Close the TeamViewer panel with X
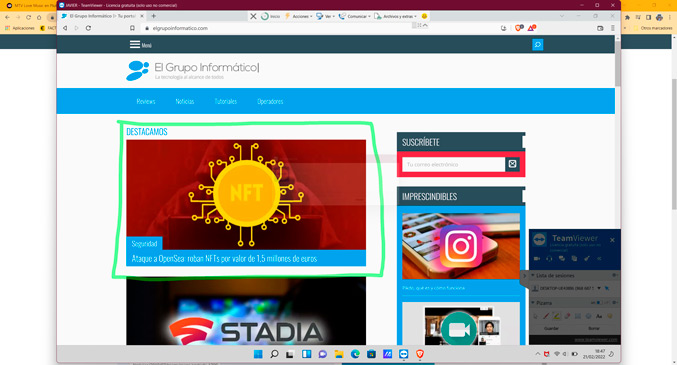This screenshot has width=677, height=365. point(612,240)
